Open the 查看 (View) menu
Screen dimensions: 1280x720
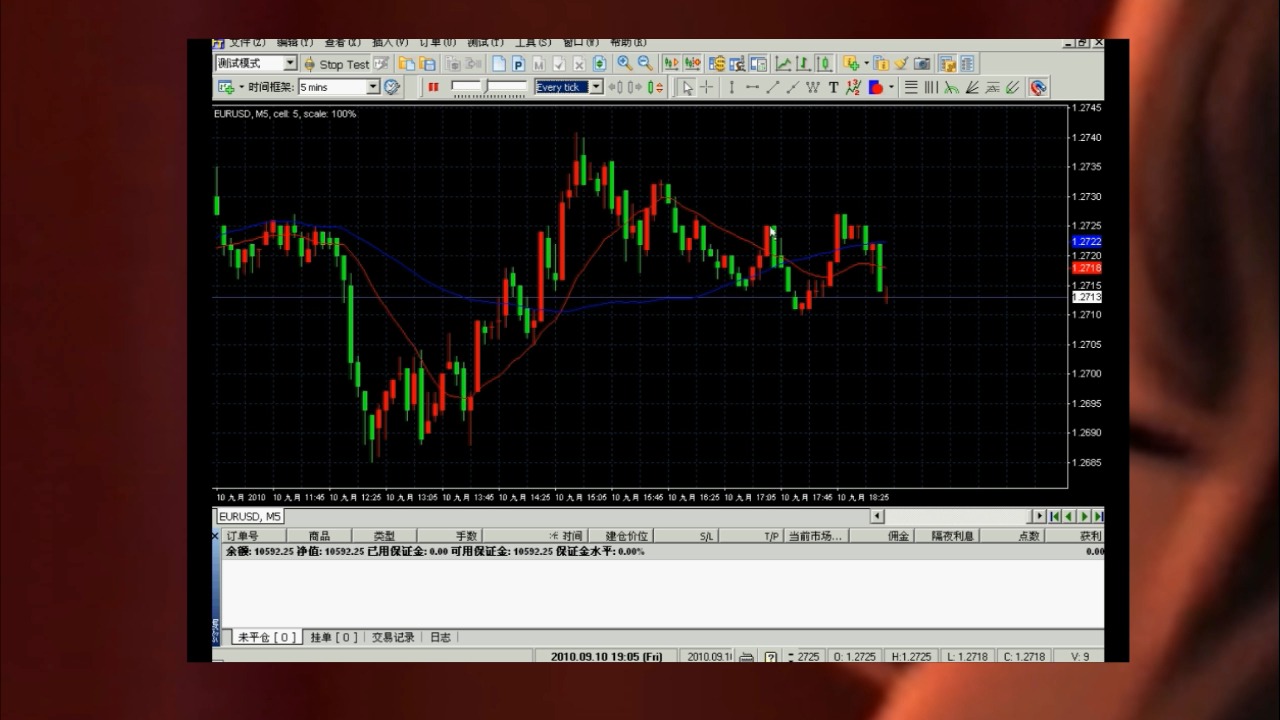coord(342,43)
